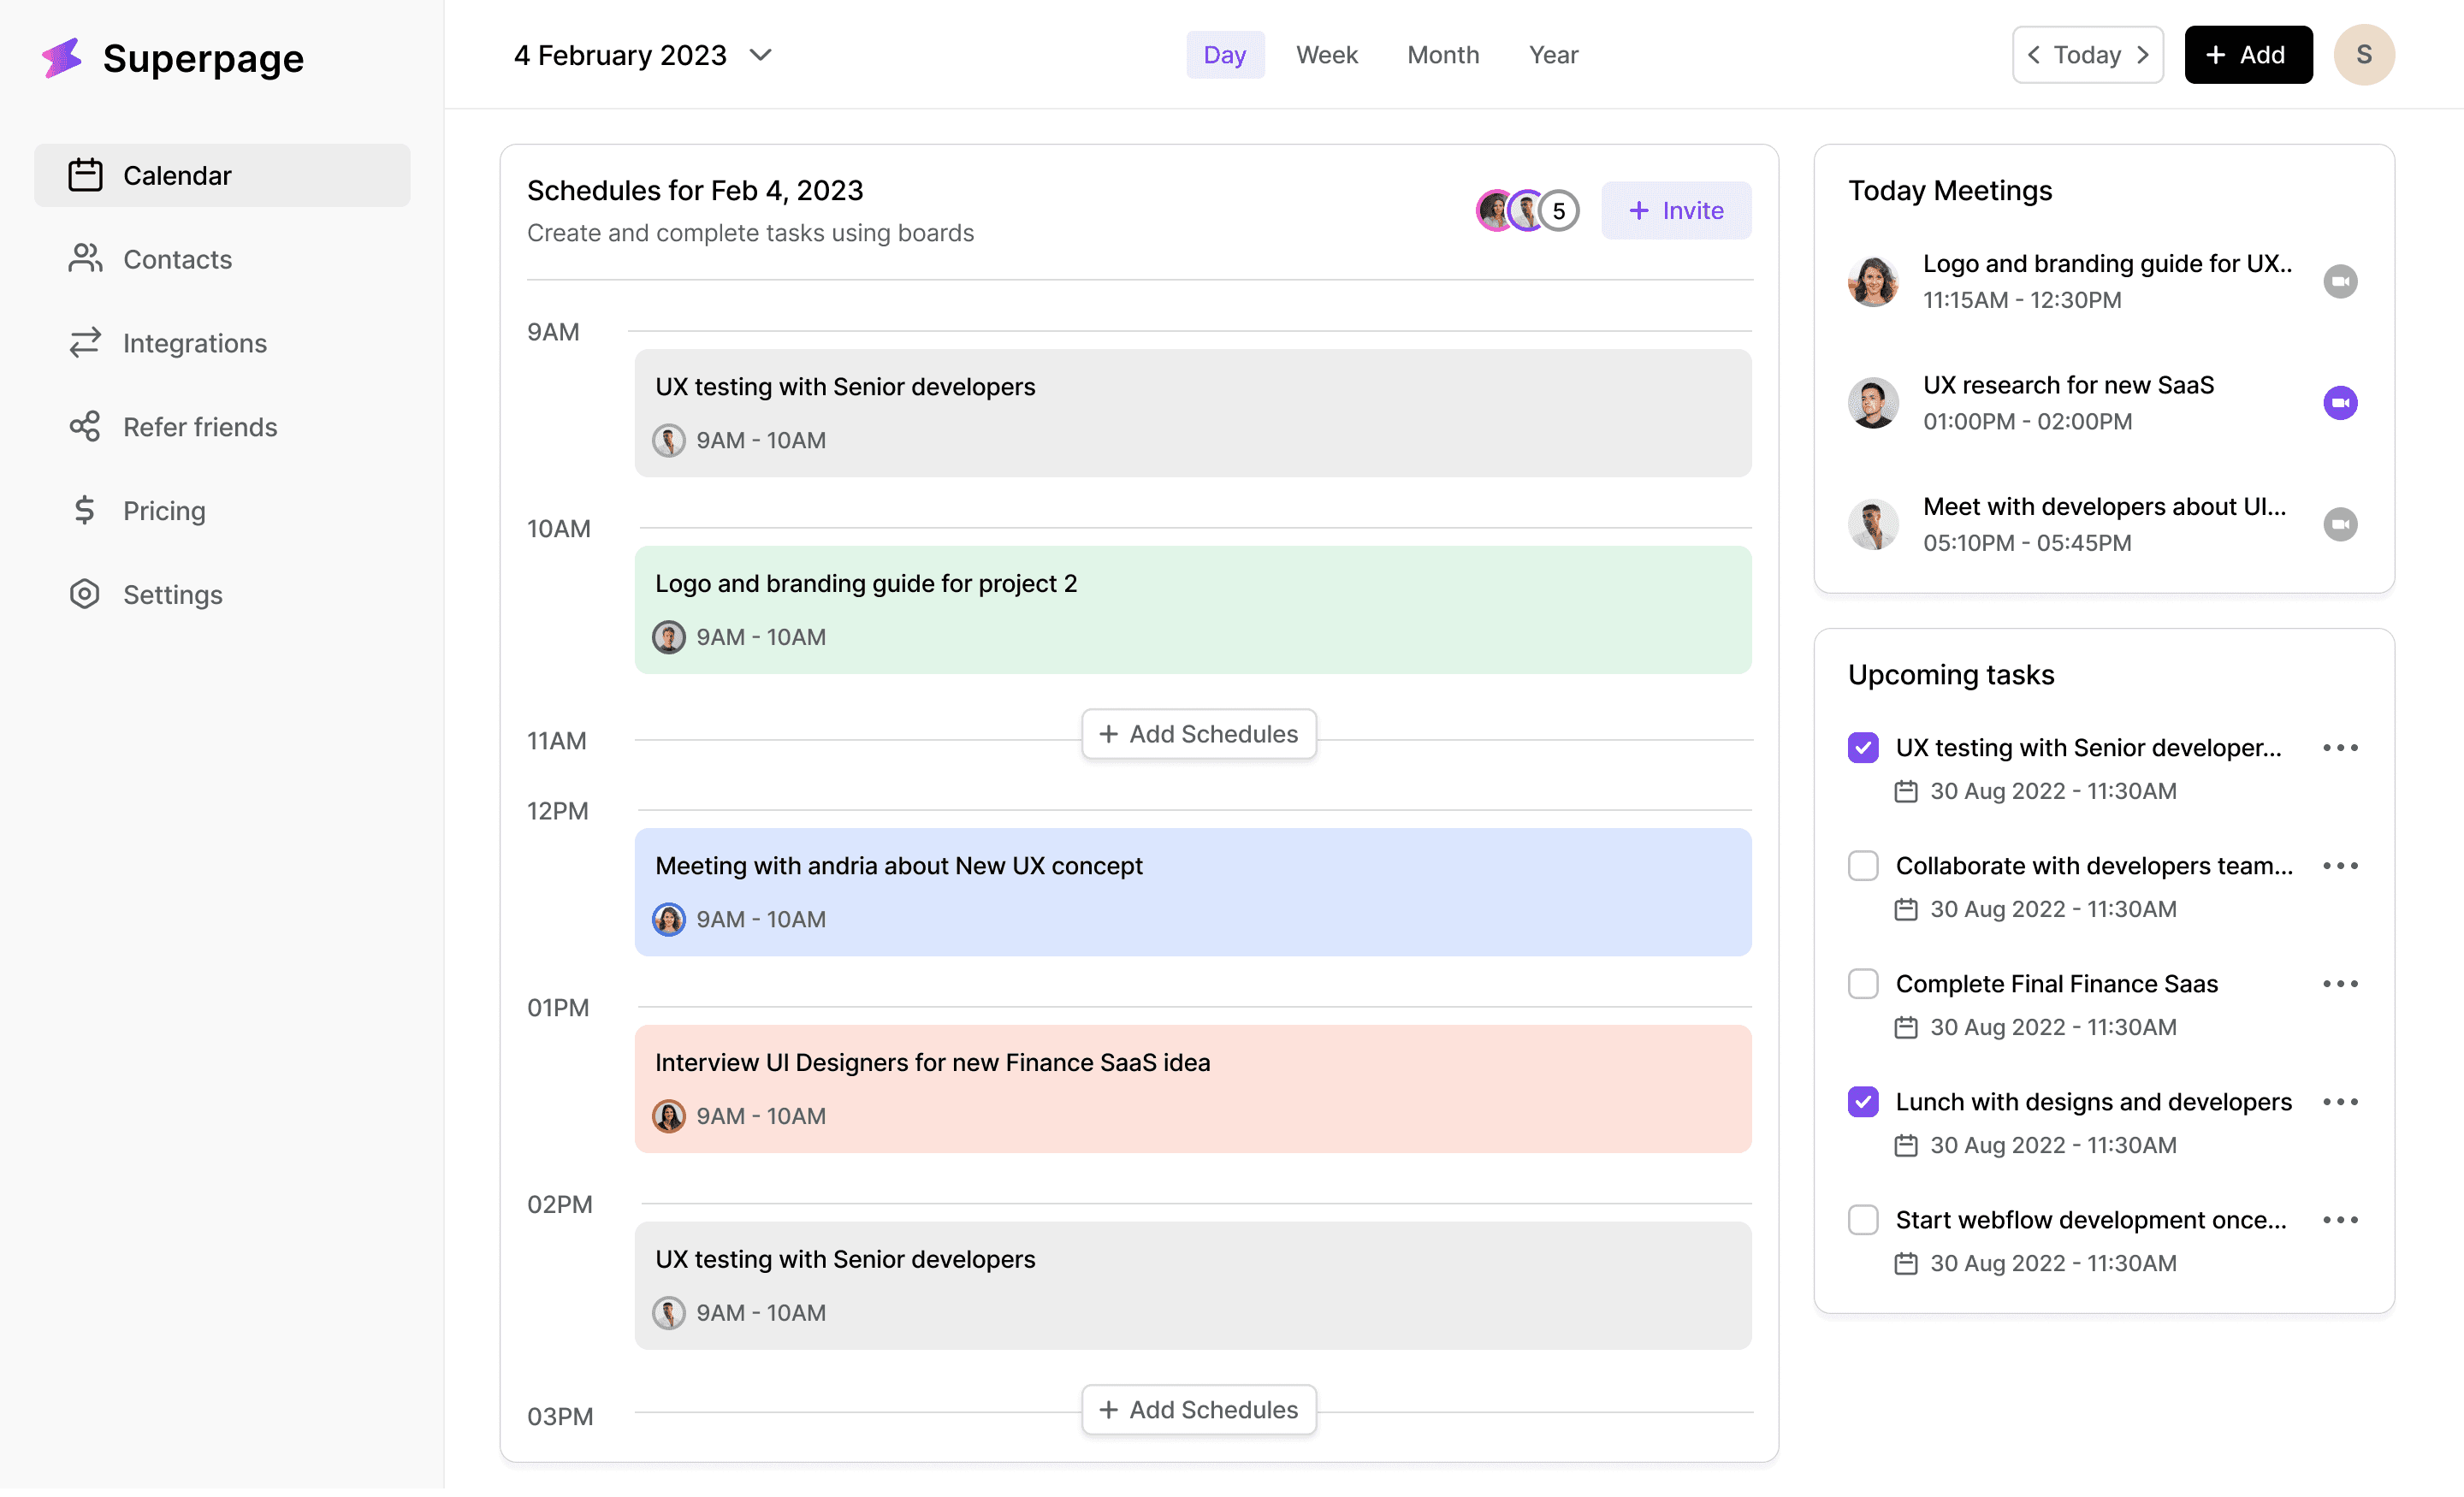Expand the three-dot menu for Lunch with designs
This screenshot has height=1497, width=2464.
2341,1101
